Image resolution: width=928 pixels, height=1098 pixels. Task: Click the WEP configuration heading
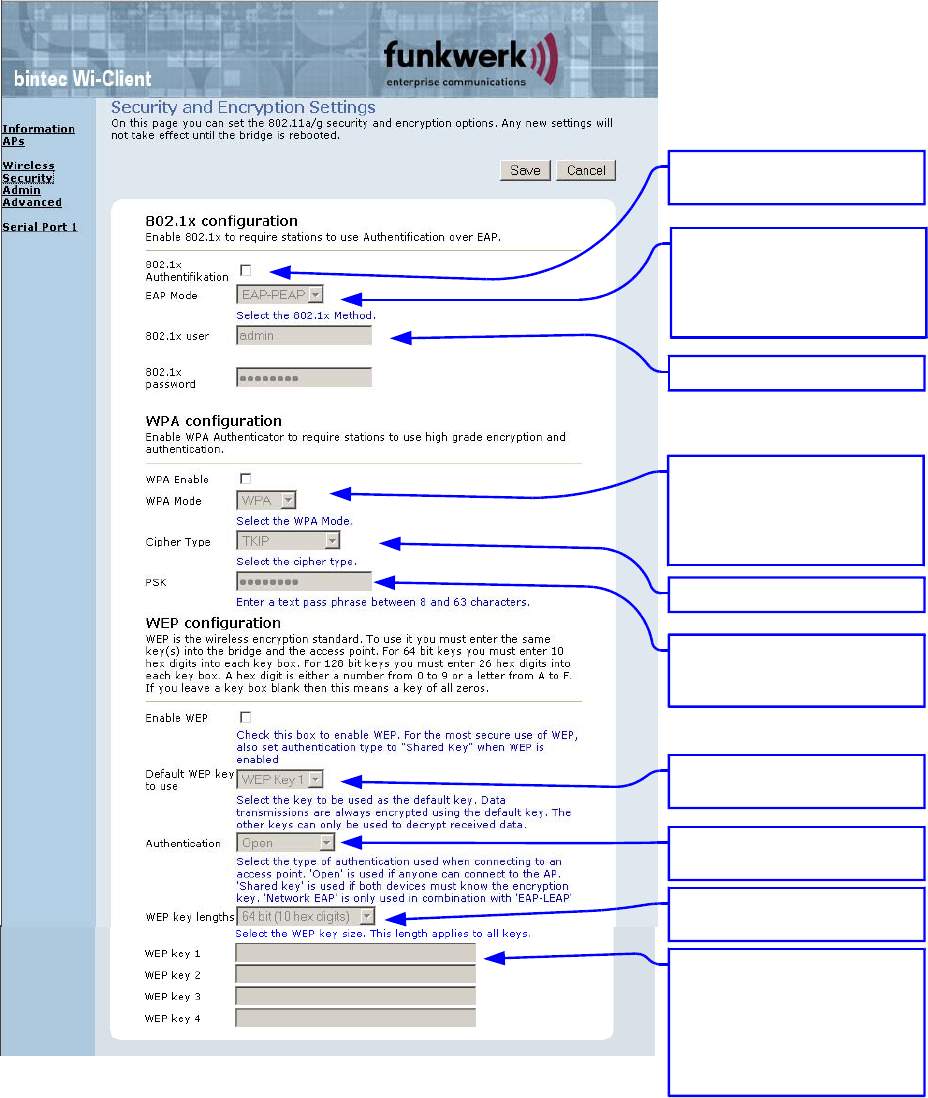(x=213, y=623)
